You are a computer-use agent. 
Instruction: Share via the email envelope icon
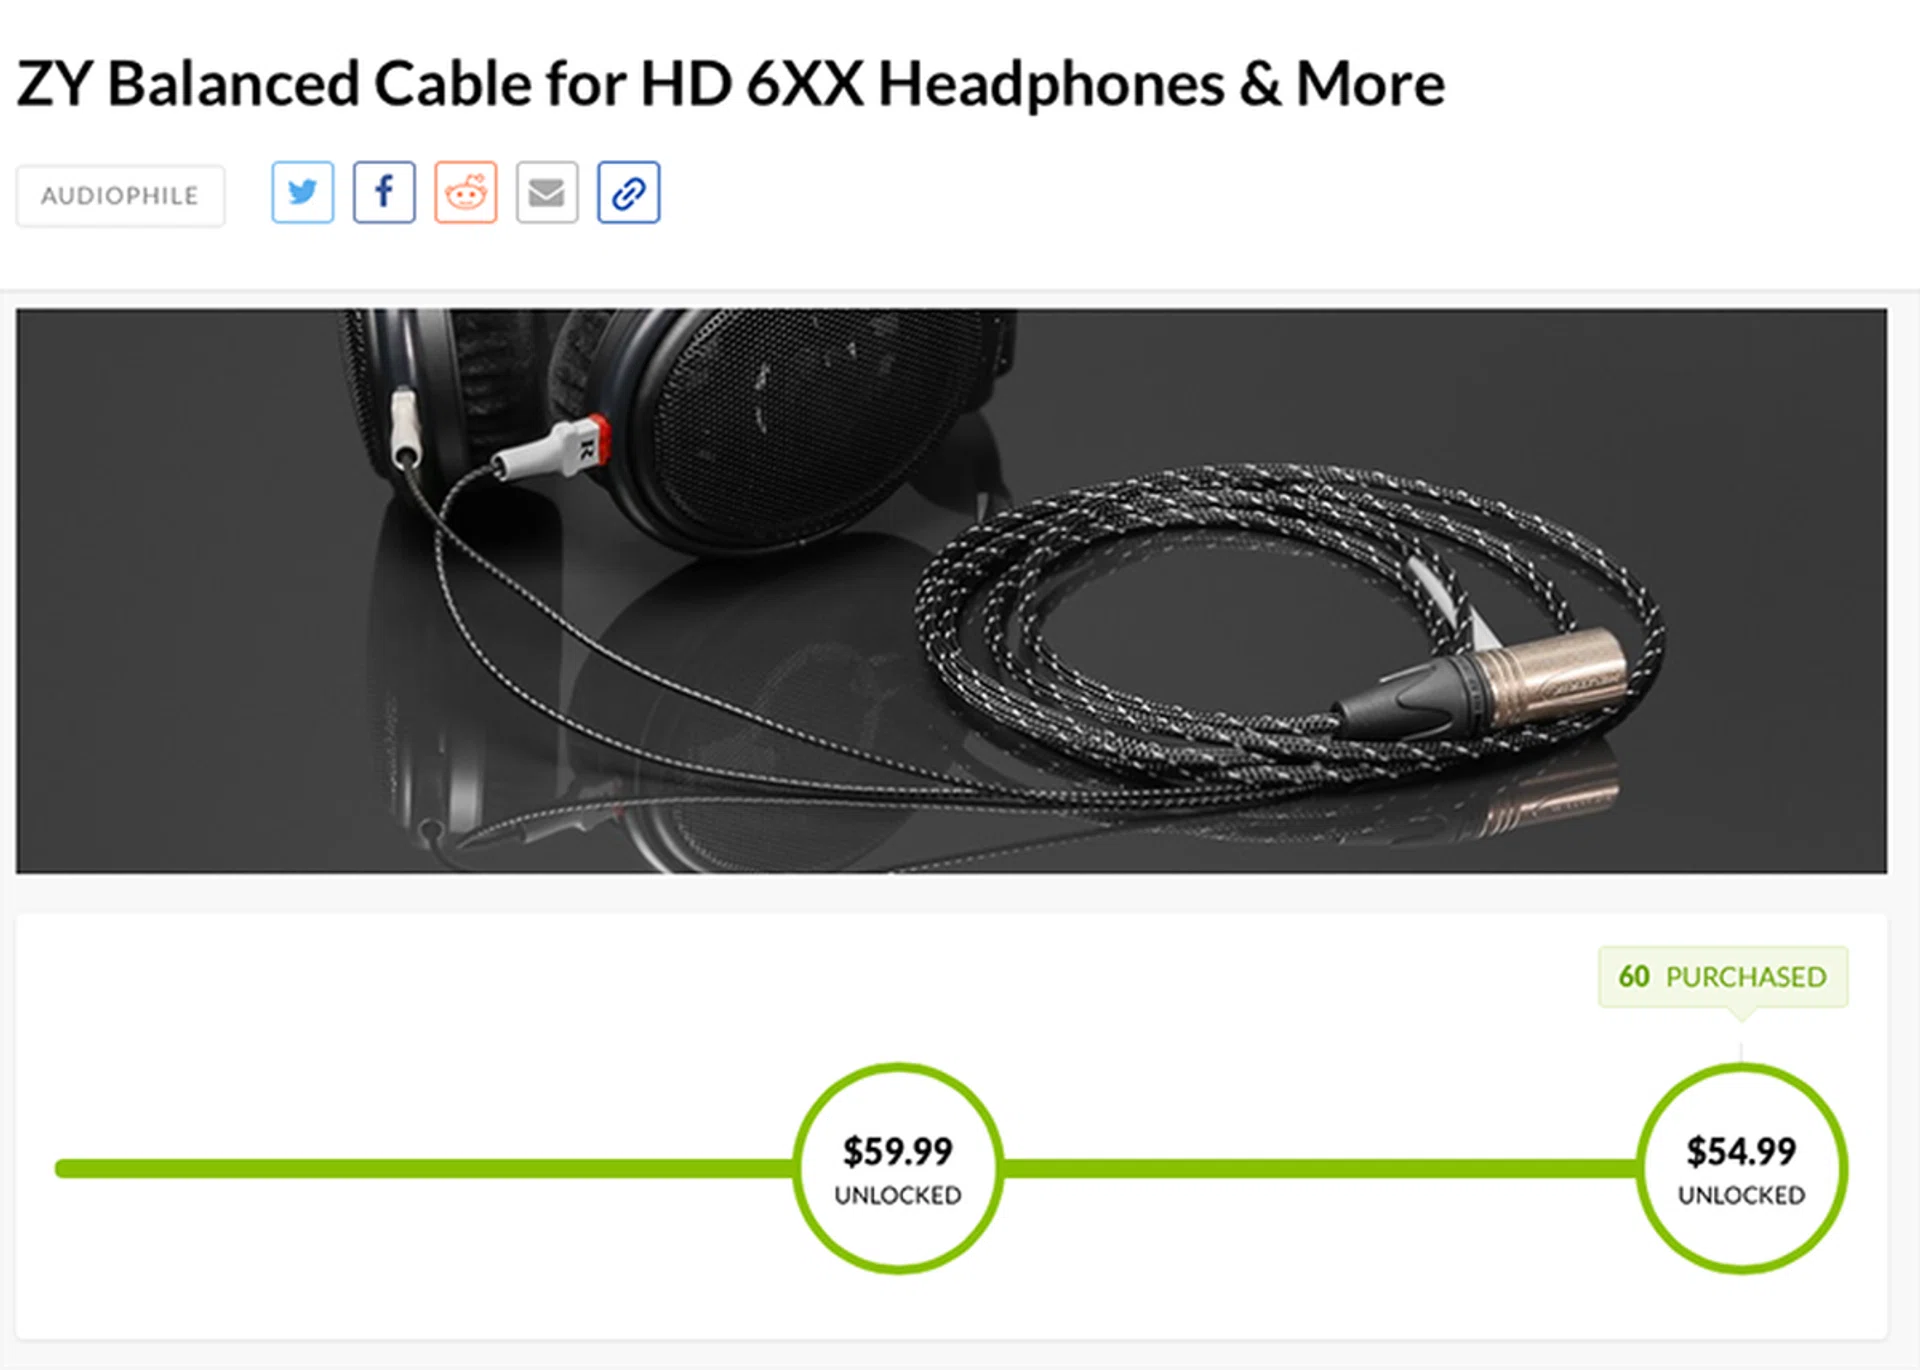547,192
